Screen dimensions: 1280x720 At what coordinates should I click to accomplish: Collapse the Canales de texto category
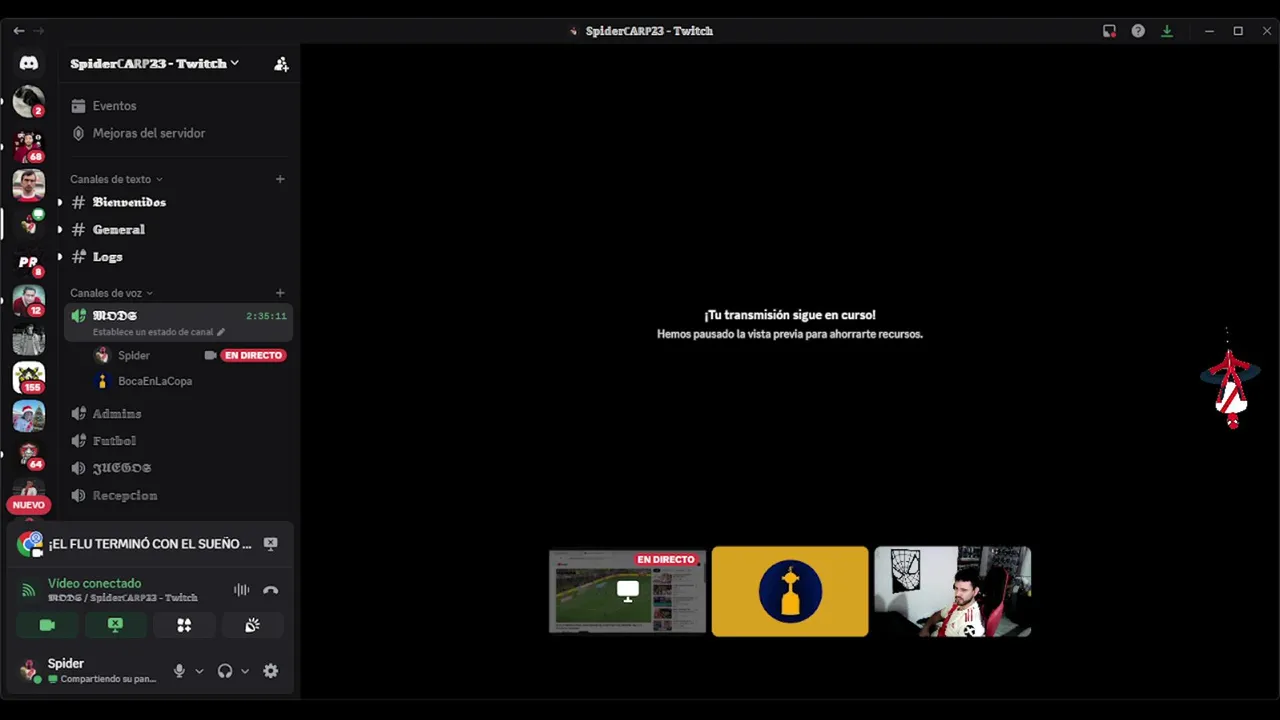click(116, 179)
